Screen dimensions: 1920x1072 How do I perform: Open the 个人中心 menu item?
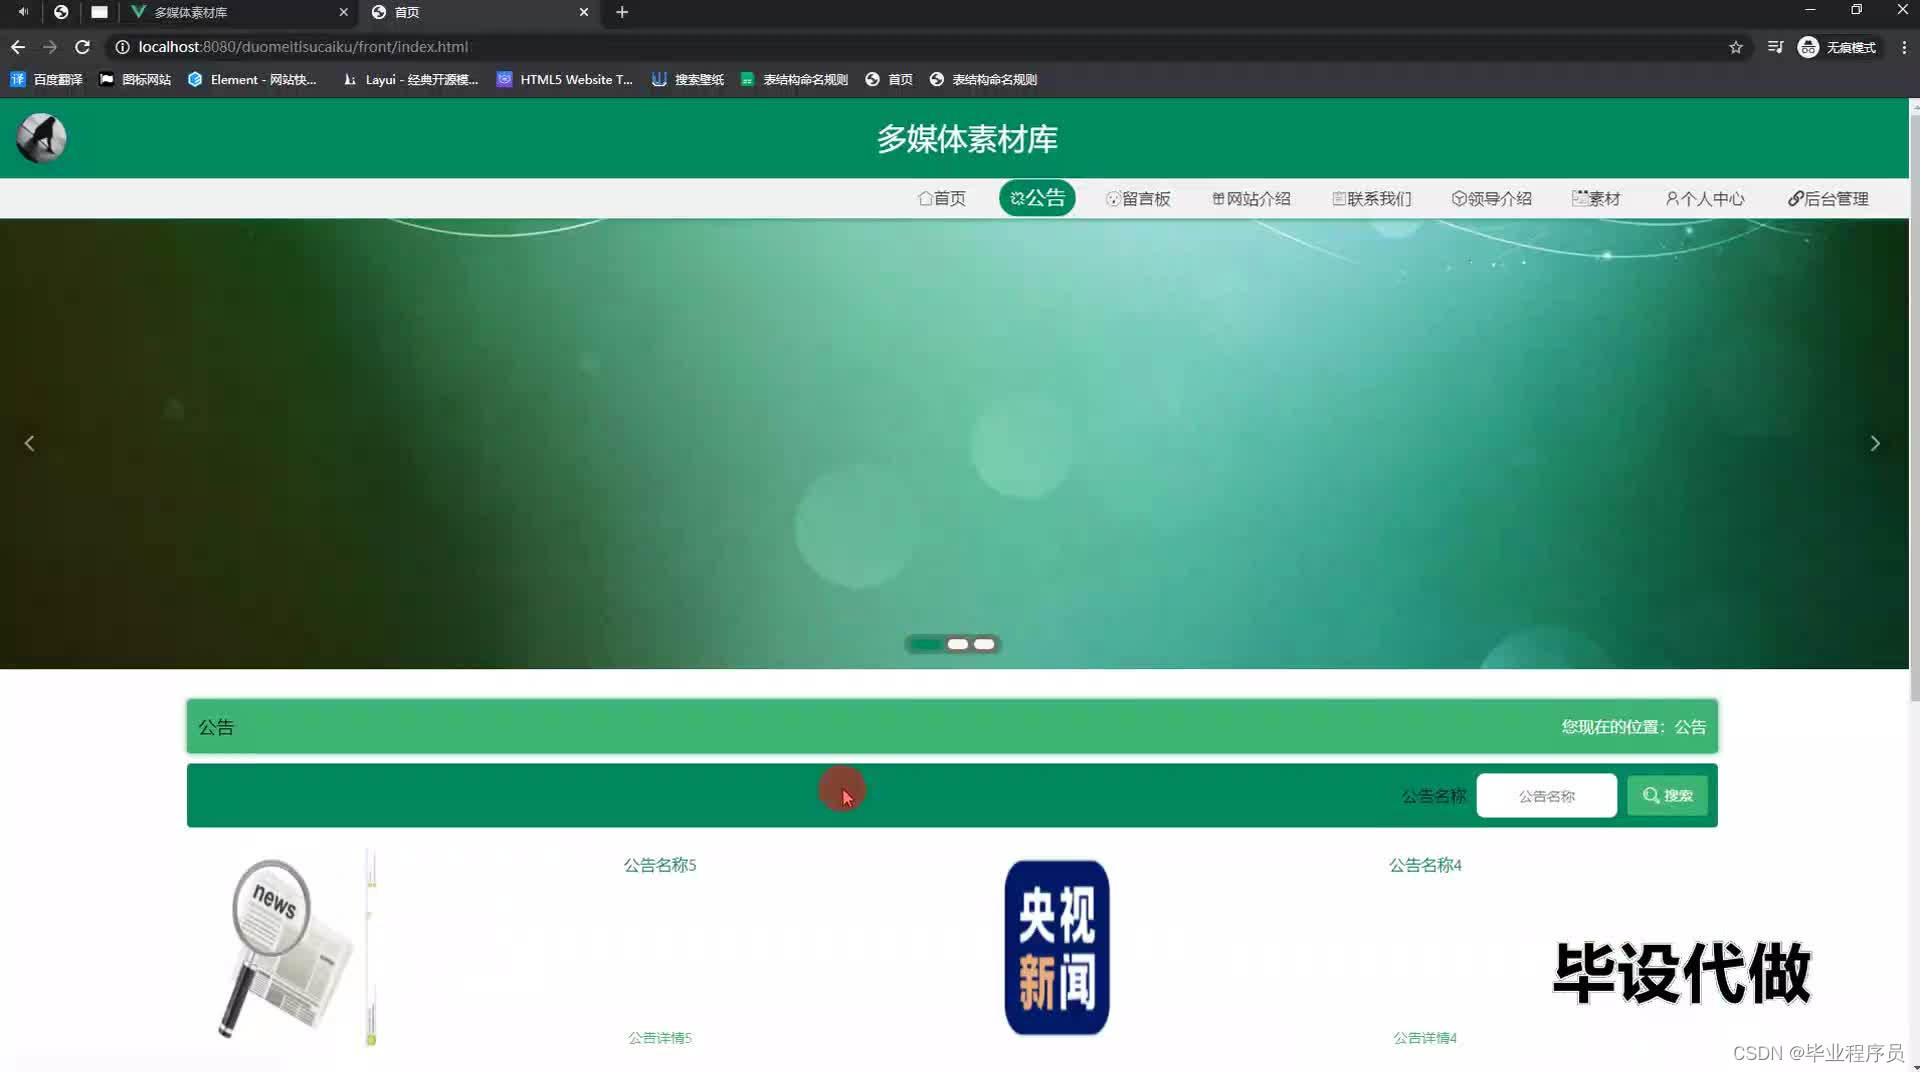point(1705,198)
